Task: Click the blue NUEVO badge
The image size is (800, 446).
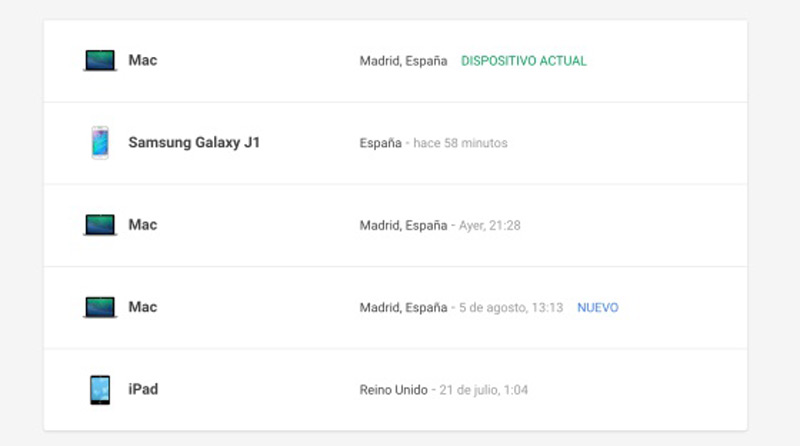Action: tap(598, 307)
